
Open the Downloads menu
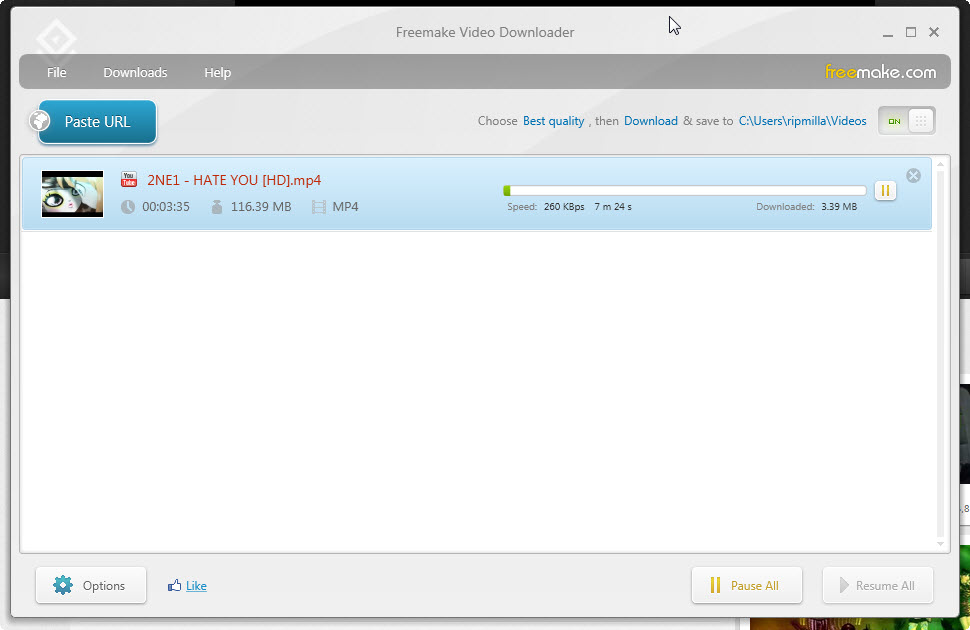click(135, 72)
